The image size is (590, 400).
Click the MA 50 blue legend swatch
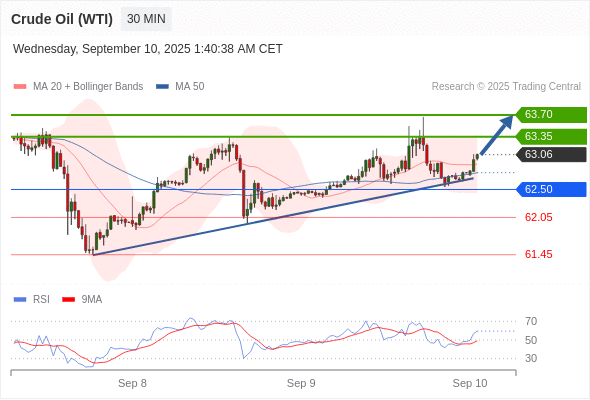click(163, 87)
